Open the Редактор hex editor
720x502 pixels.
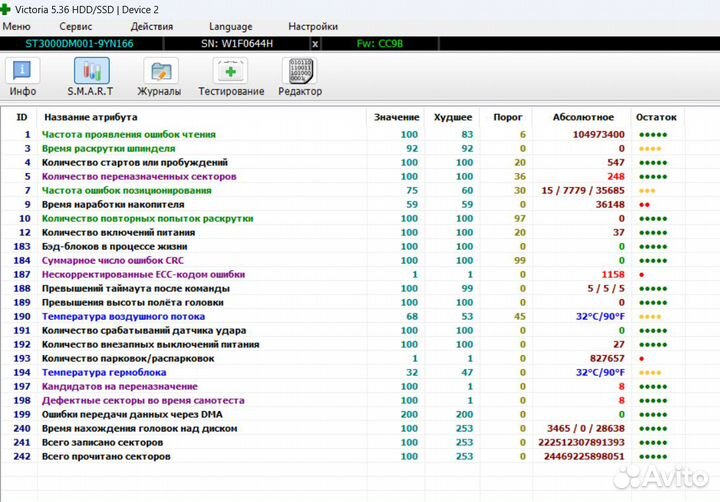click(x=300, y=76)
